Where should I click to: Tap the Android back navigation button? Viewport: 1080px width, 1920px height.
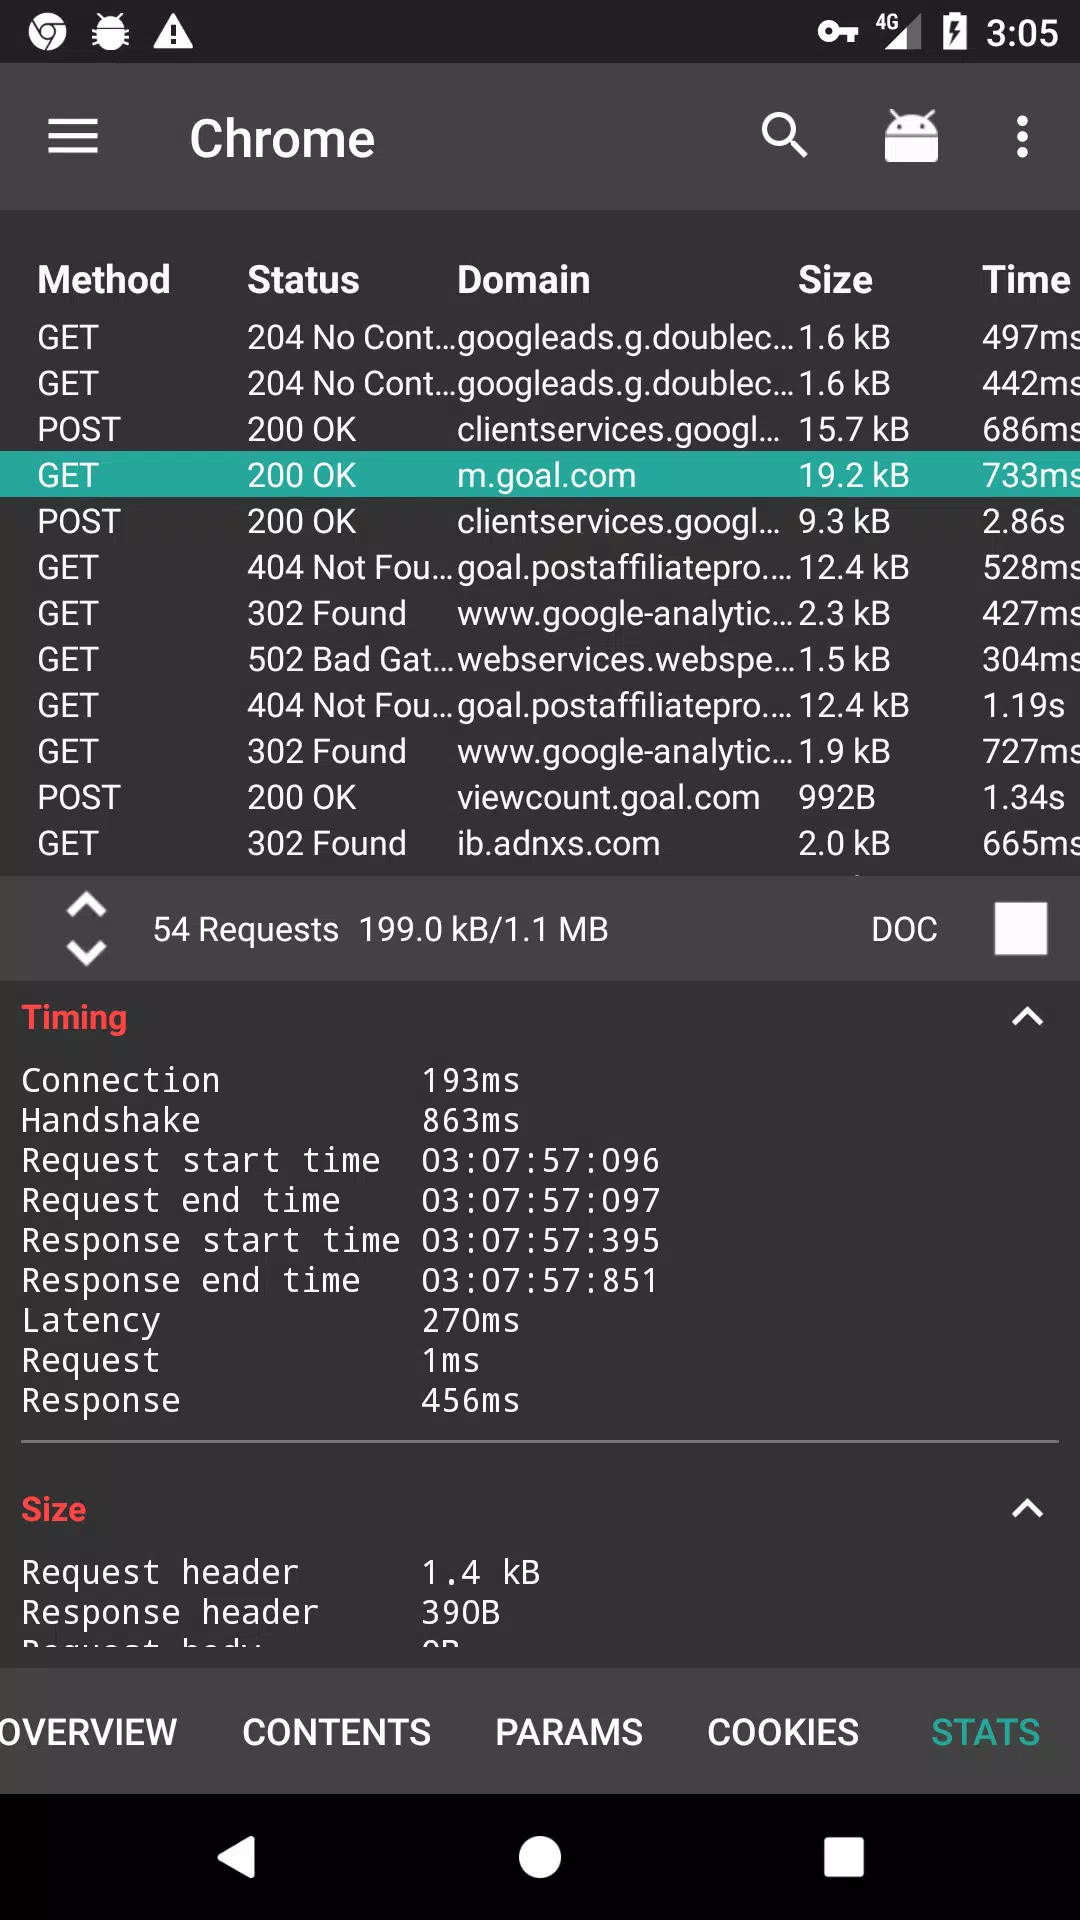point(237,1857)
